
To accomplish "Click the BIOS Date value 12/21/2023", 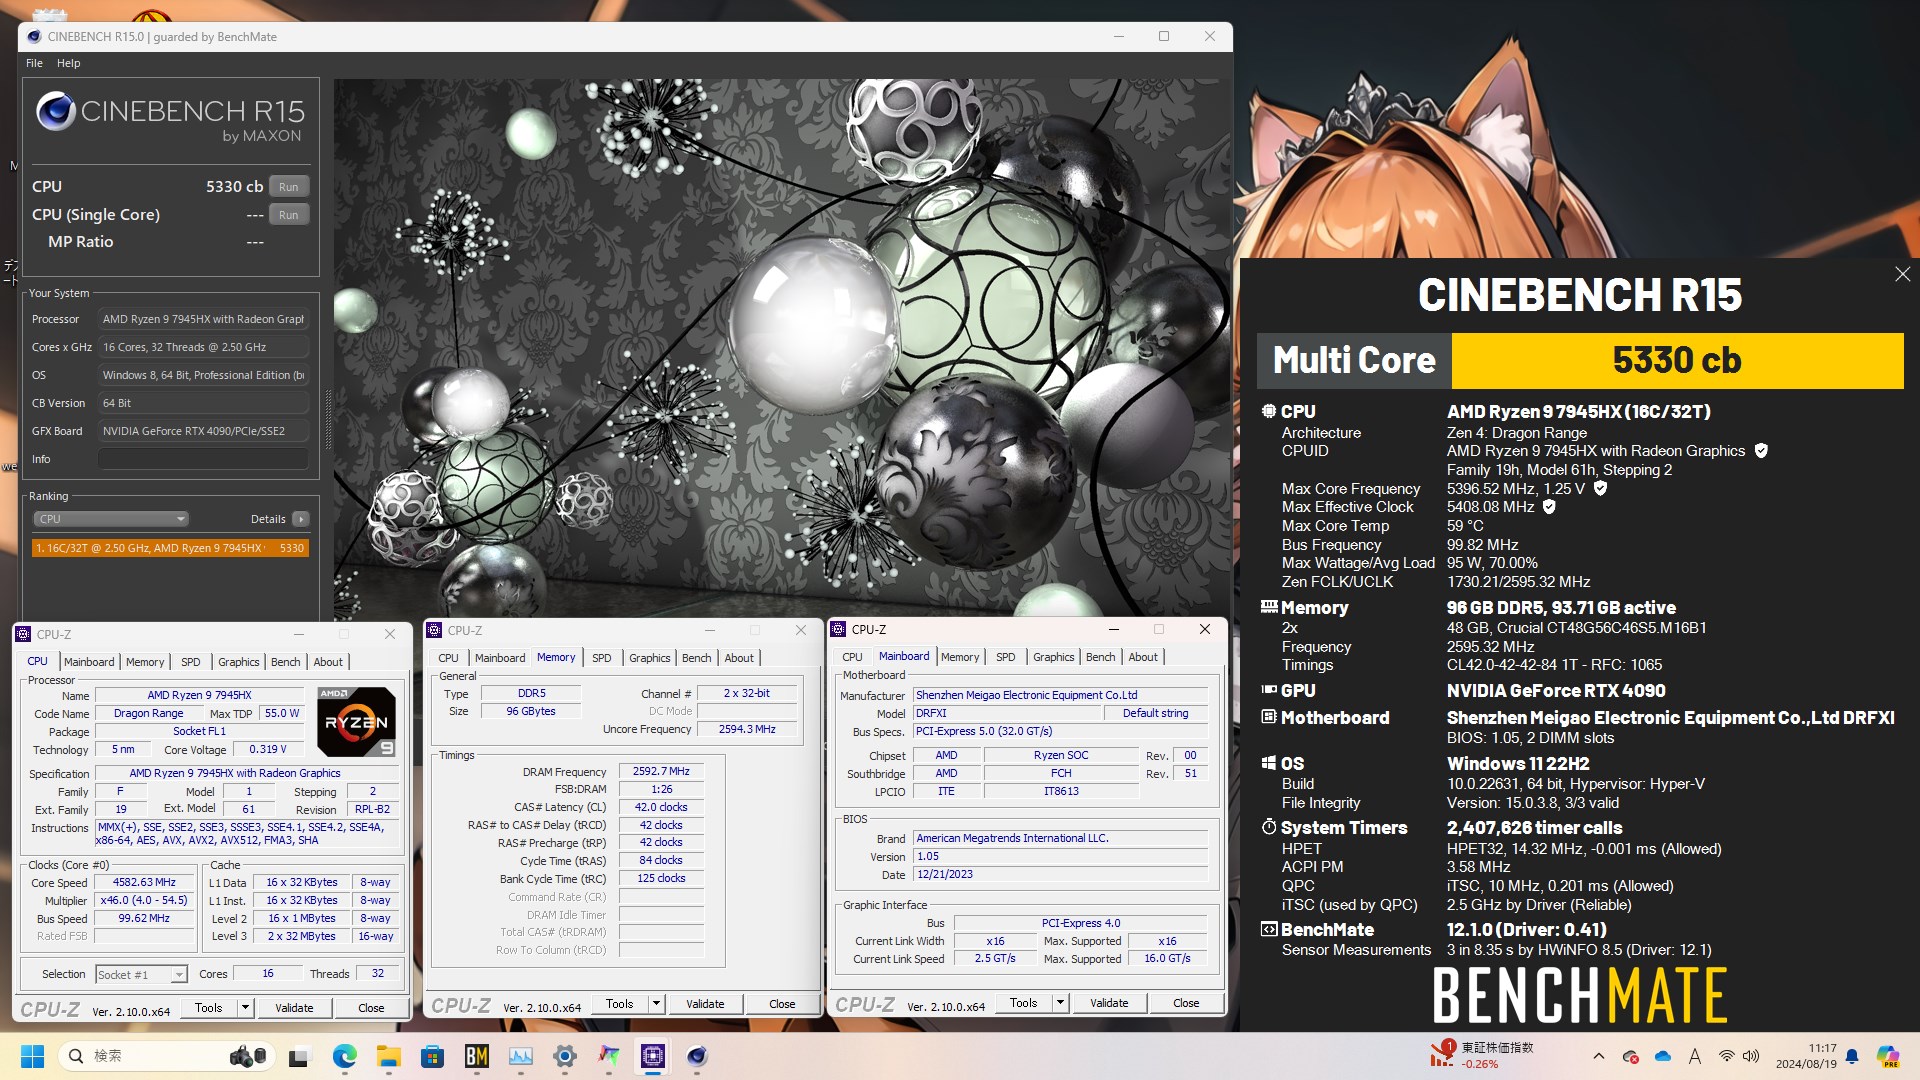I will point(1061,874).
